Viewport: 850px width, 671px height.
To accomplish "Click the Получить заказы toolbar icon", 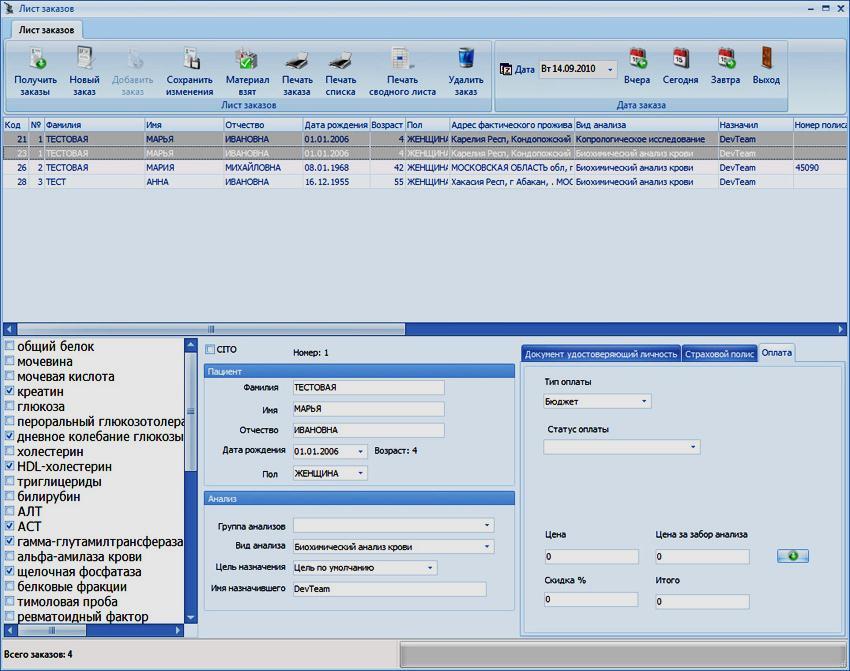I will 35,60.
